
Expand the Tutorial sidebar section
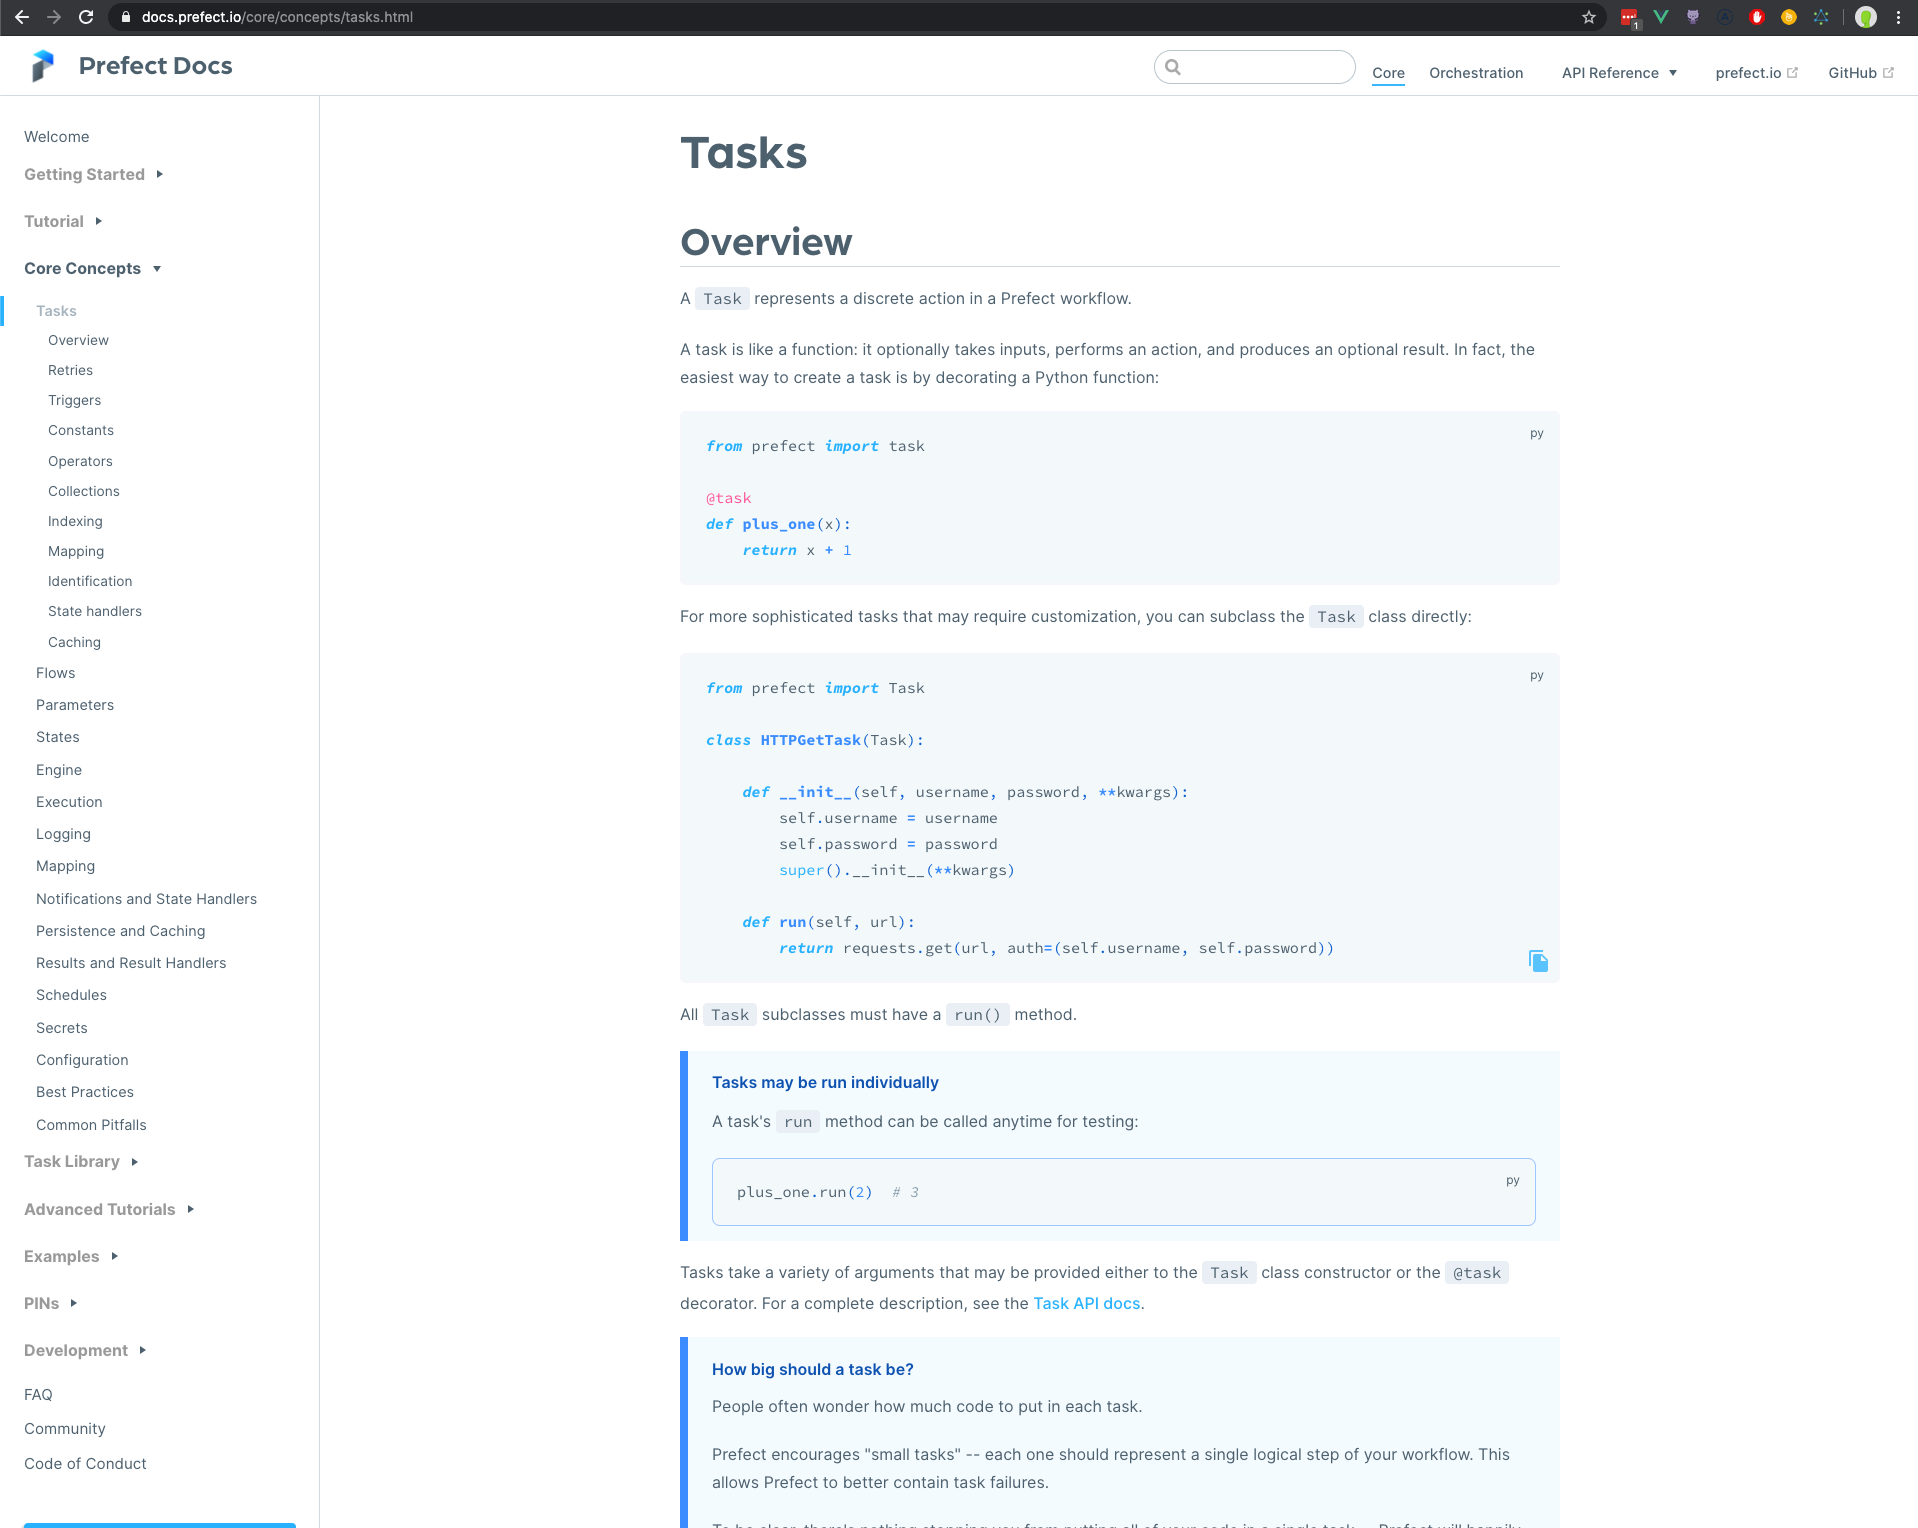click(x=63, y=221)
